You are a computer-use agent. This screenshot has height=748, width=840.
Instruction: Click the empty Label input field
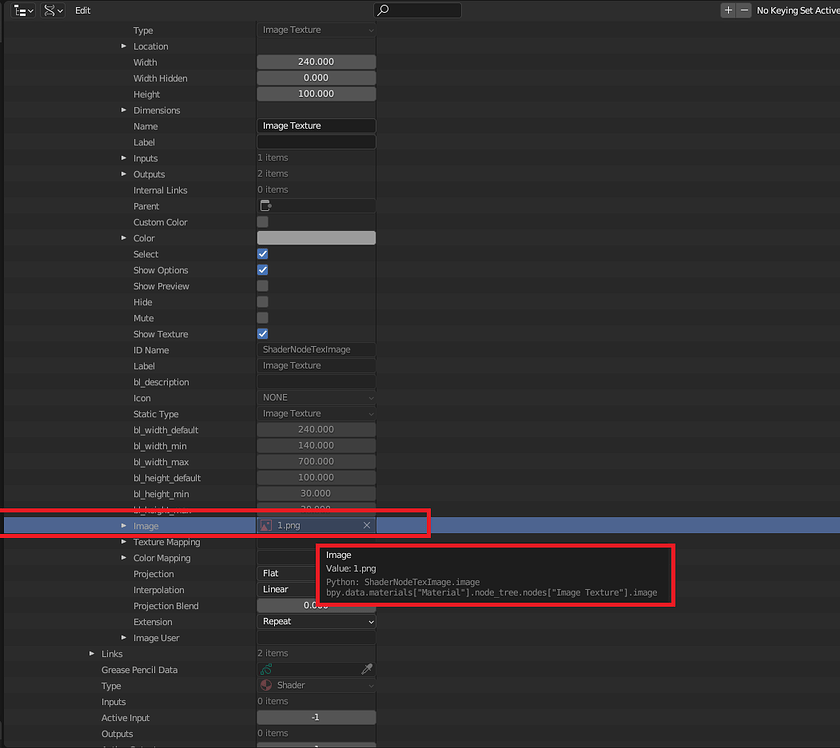[316, 142]
